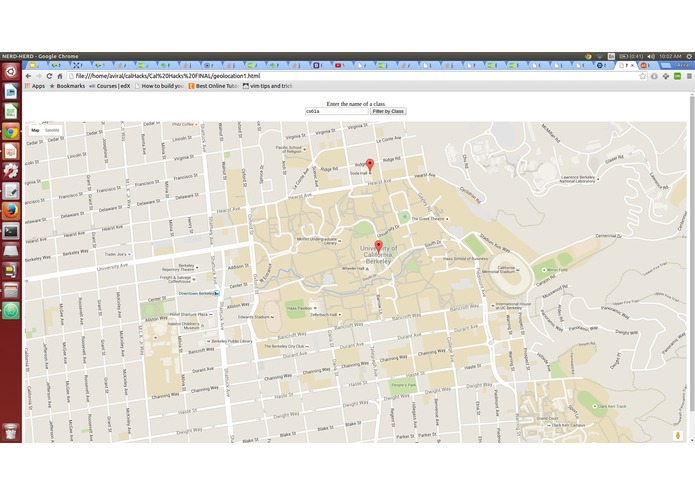
Task: Open the Courses | edX bookmark
Action: (x=110, y=86)
